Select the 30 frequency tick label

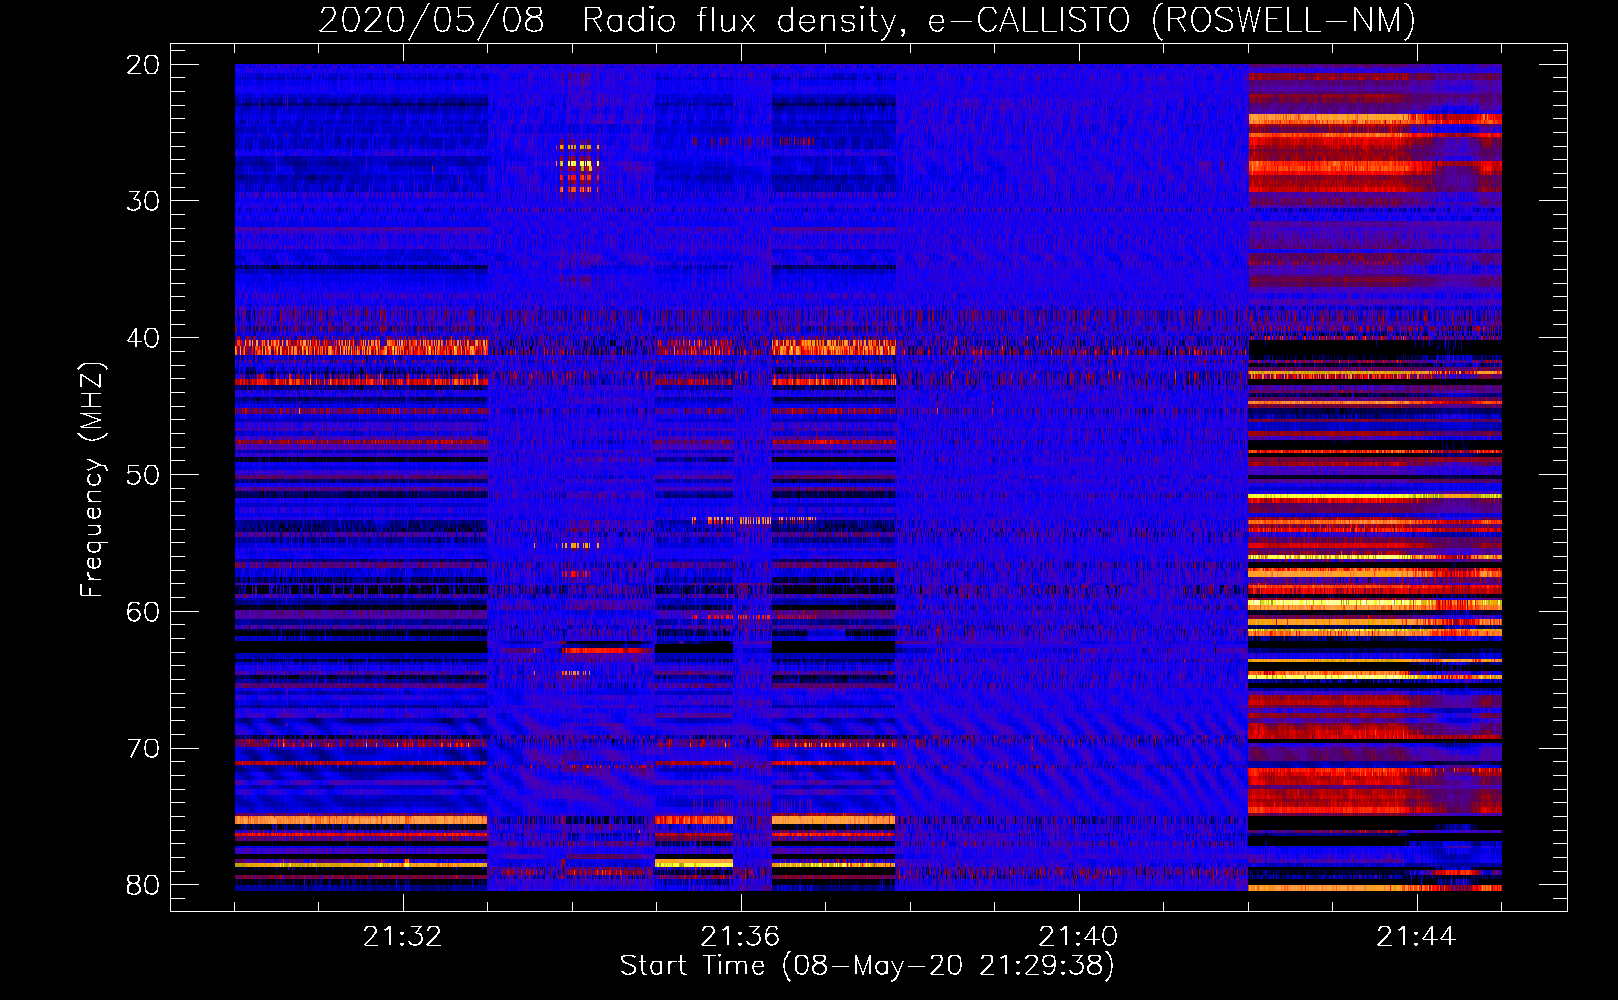[x=143, y=201]
